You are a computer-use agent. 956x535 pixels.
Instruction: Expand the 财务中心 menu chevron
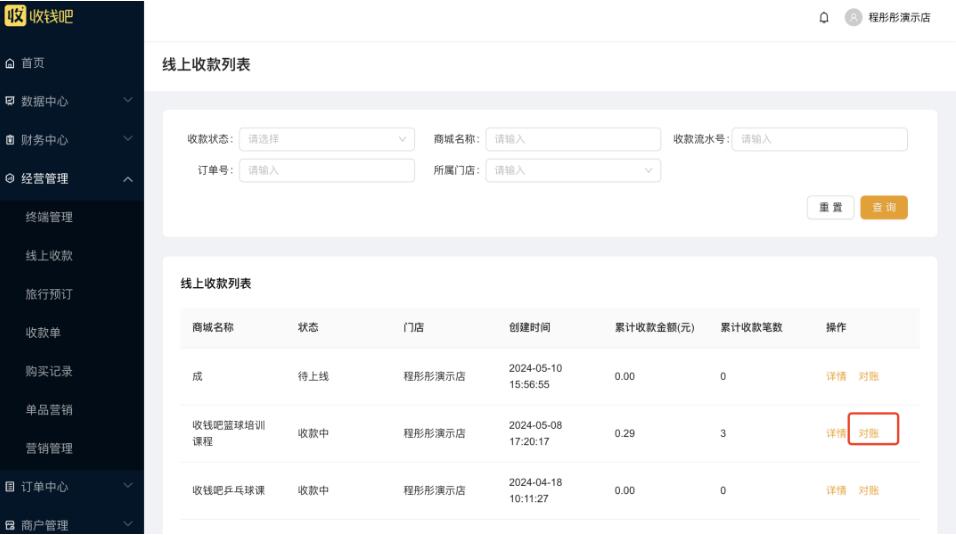pyautogui.click(x=128, y=139)
